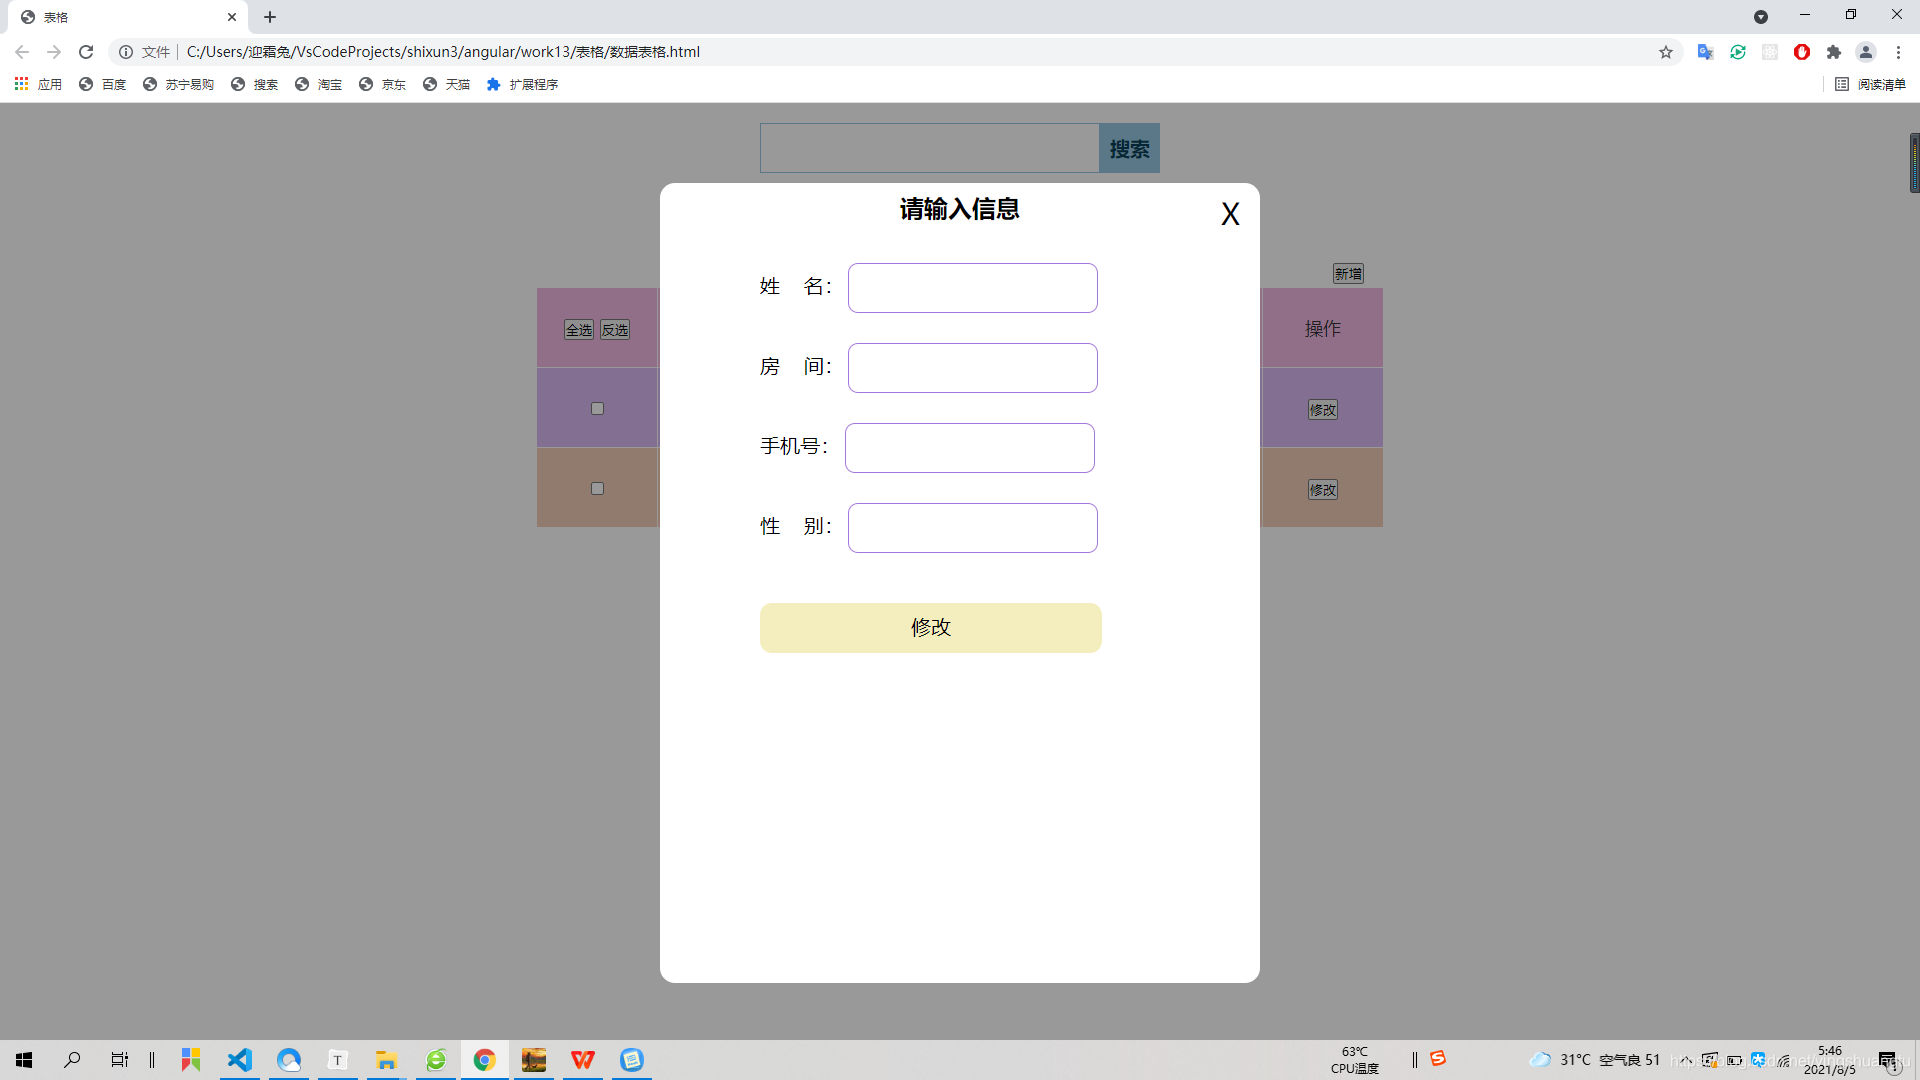This screenshot has width=1920, height=1080.
Task: Open the 淘宝 bookmark
Action: point(330,84)
